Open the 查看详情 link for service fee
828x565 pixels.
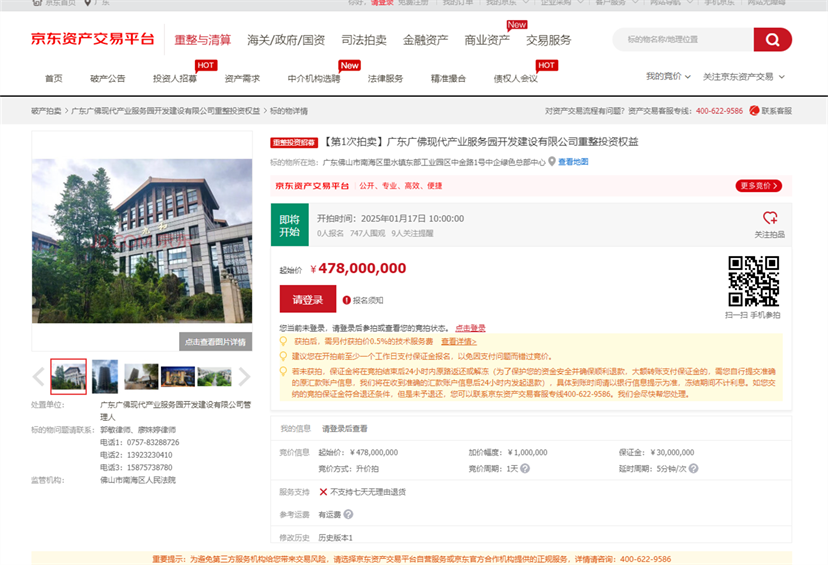click(459, 341)
